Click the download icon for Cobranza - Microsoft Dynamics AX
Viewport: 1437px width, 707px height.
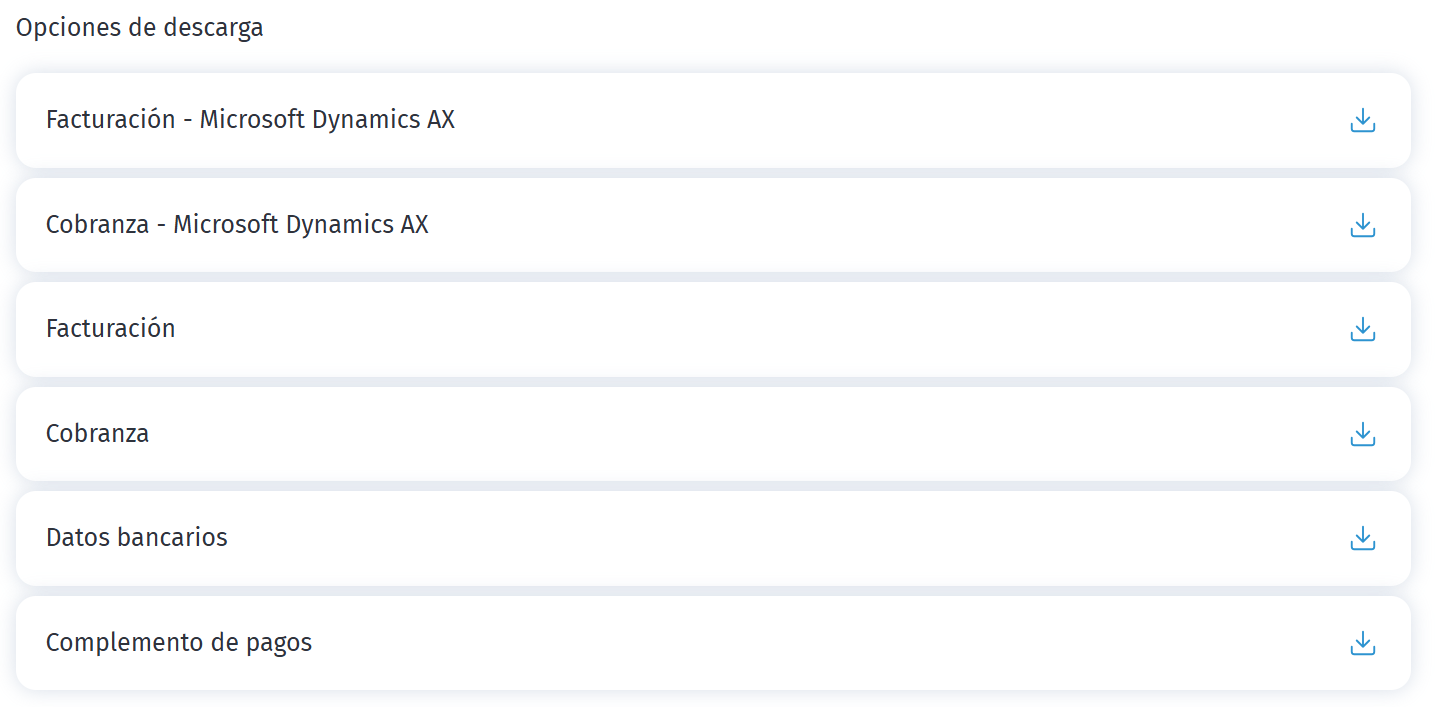(1362, 225)
